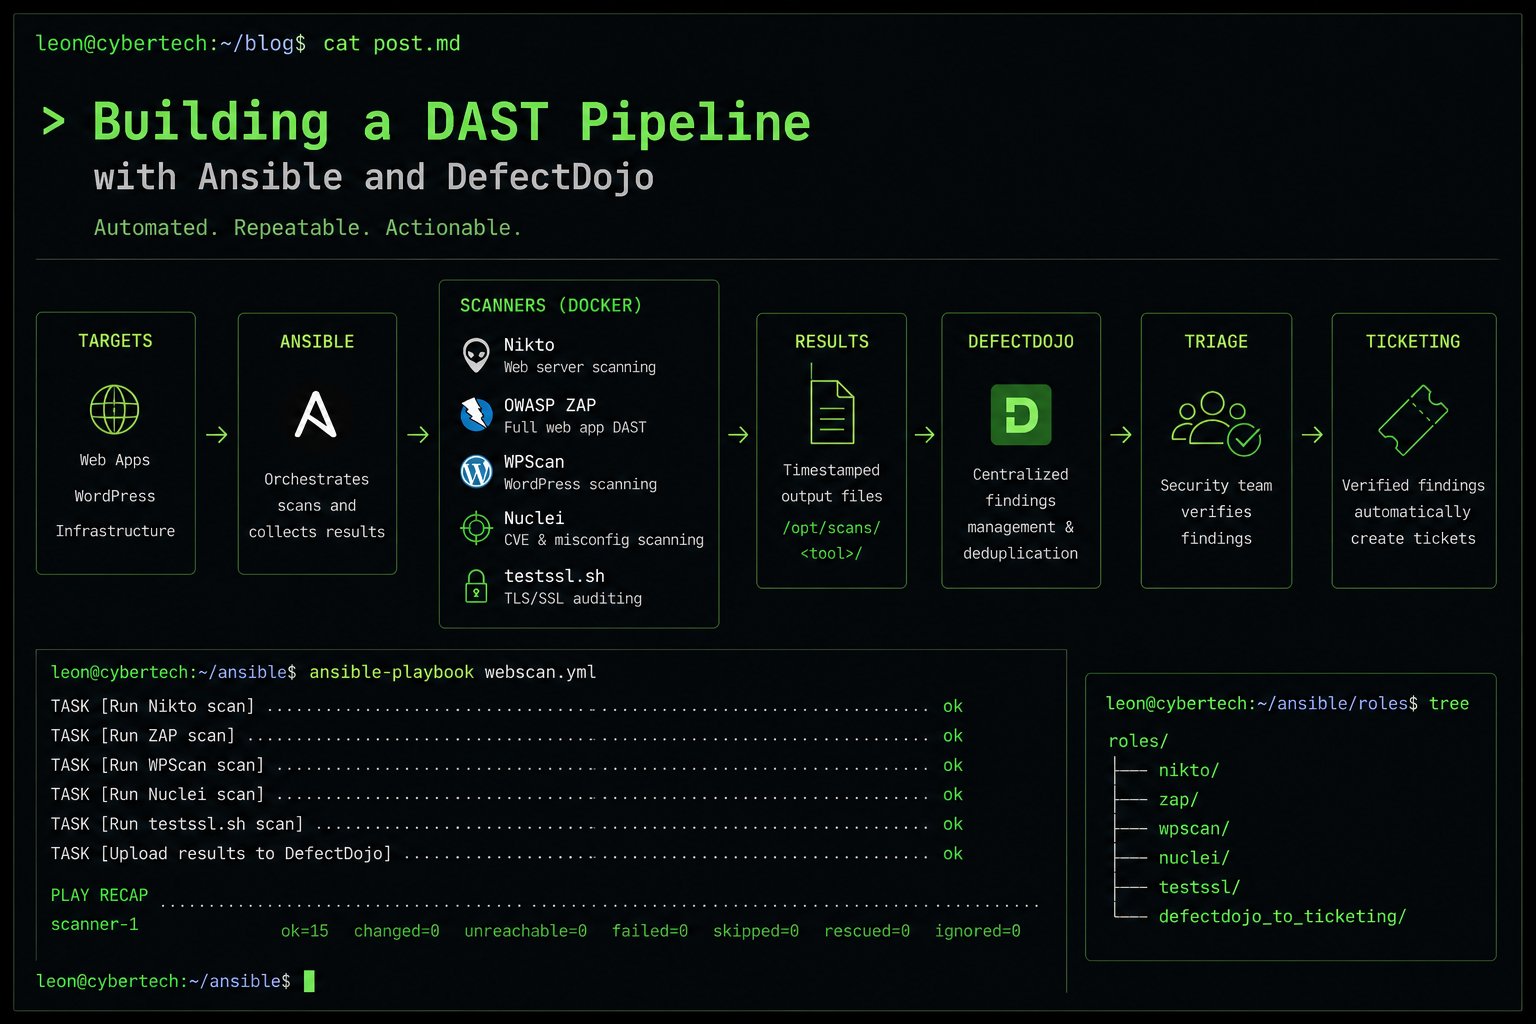Click the Ticketing ticket icon
Viewport: 1536px width, 1024px height.
[x=1413, y=420]
